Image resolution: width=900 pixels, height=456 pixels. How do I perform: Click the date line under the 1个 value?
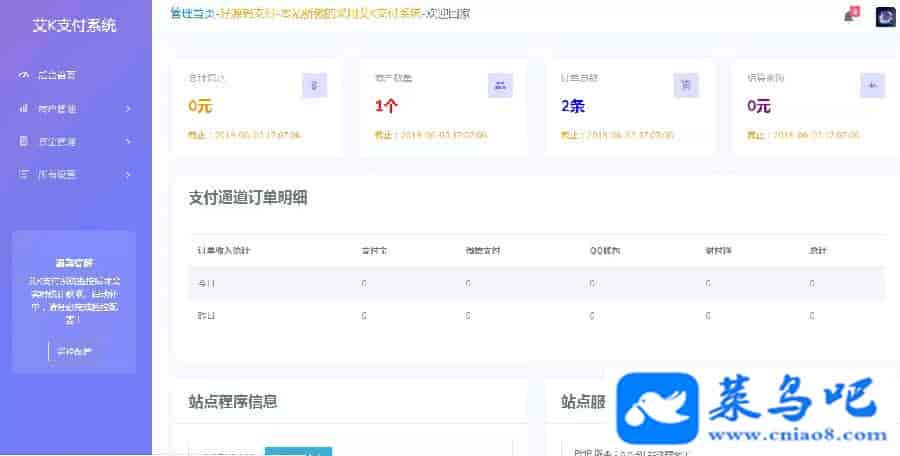[x=430, y=135]
